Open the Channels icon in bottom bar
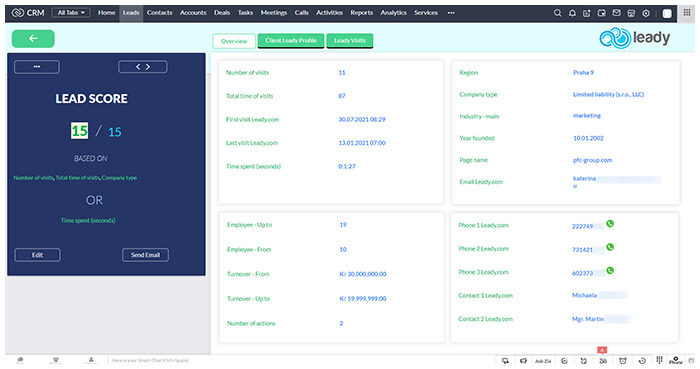Image resolution: width=700 pixels, height=369 pixels. point(56,360)
